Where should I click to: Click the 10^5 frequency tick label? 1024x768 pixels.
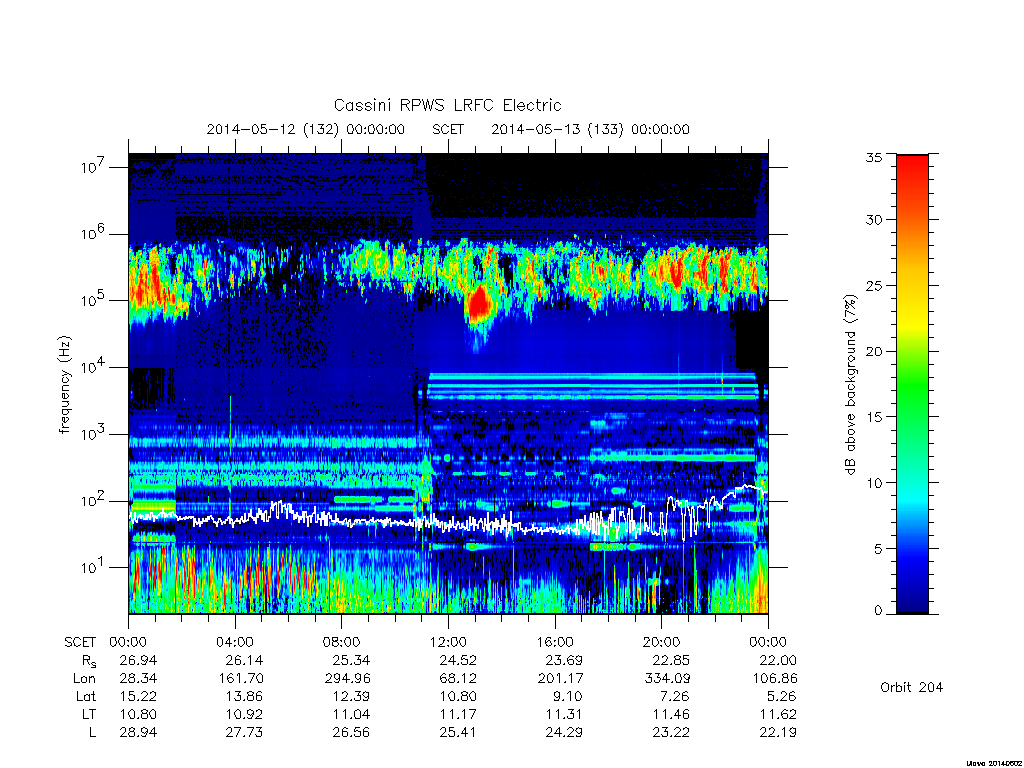pyautogui.click(x=93, y=300)
